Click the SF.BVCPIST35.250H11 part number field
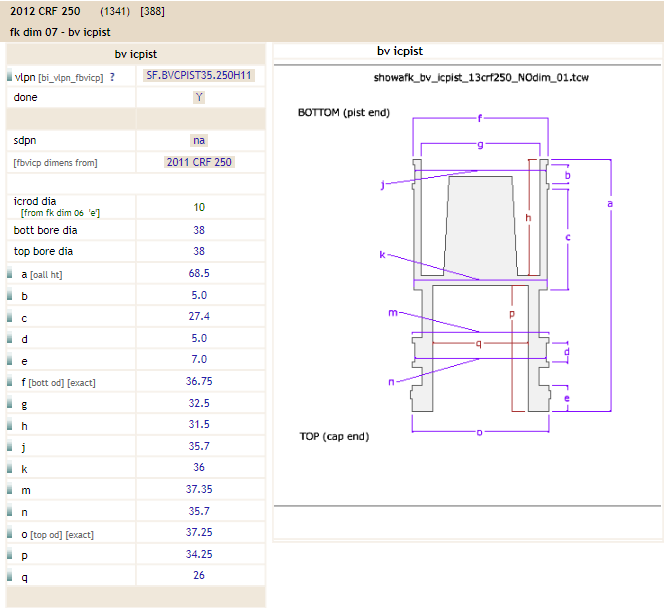The width and height of the screenshot is (664, 608). 199,76
